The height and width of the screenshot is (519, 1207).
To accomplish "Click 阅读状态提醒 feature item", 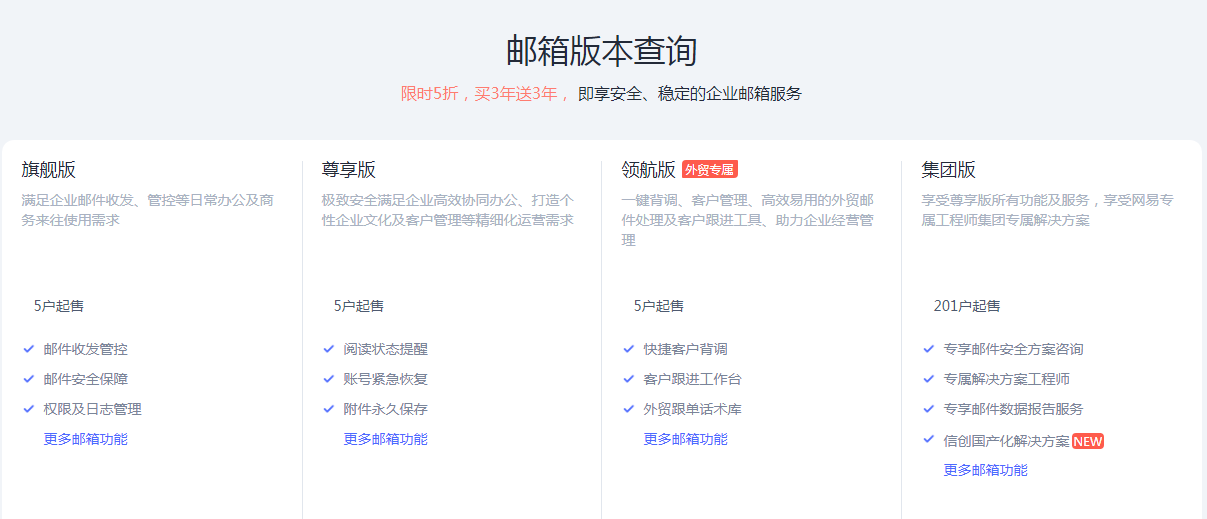I will click(x=385, y=349).
